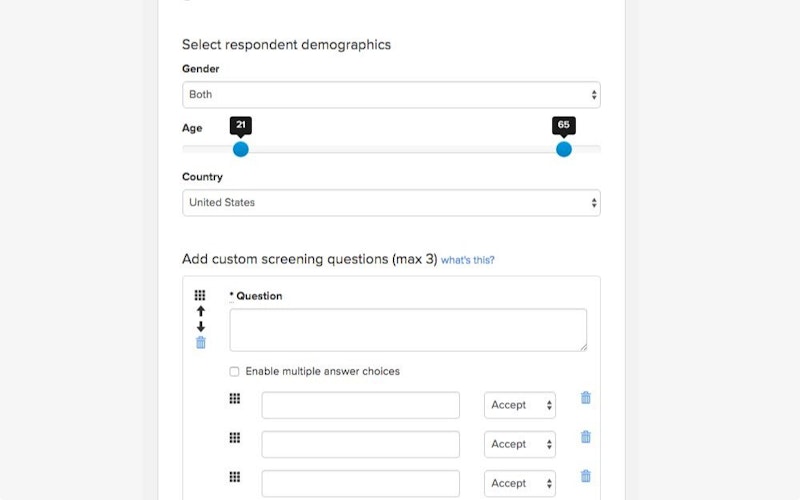
Task: Open the second answer's Accept dropdown
Action: 520,444
